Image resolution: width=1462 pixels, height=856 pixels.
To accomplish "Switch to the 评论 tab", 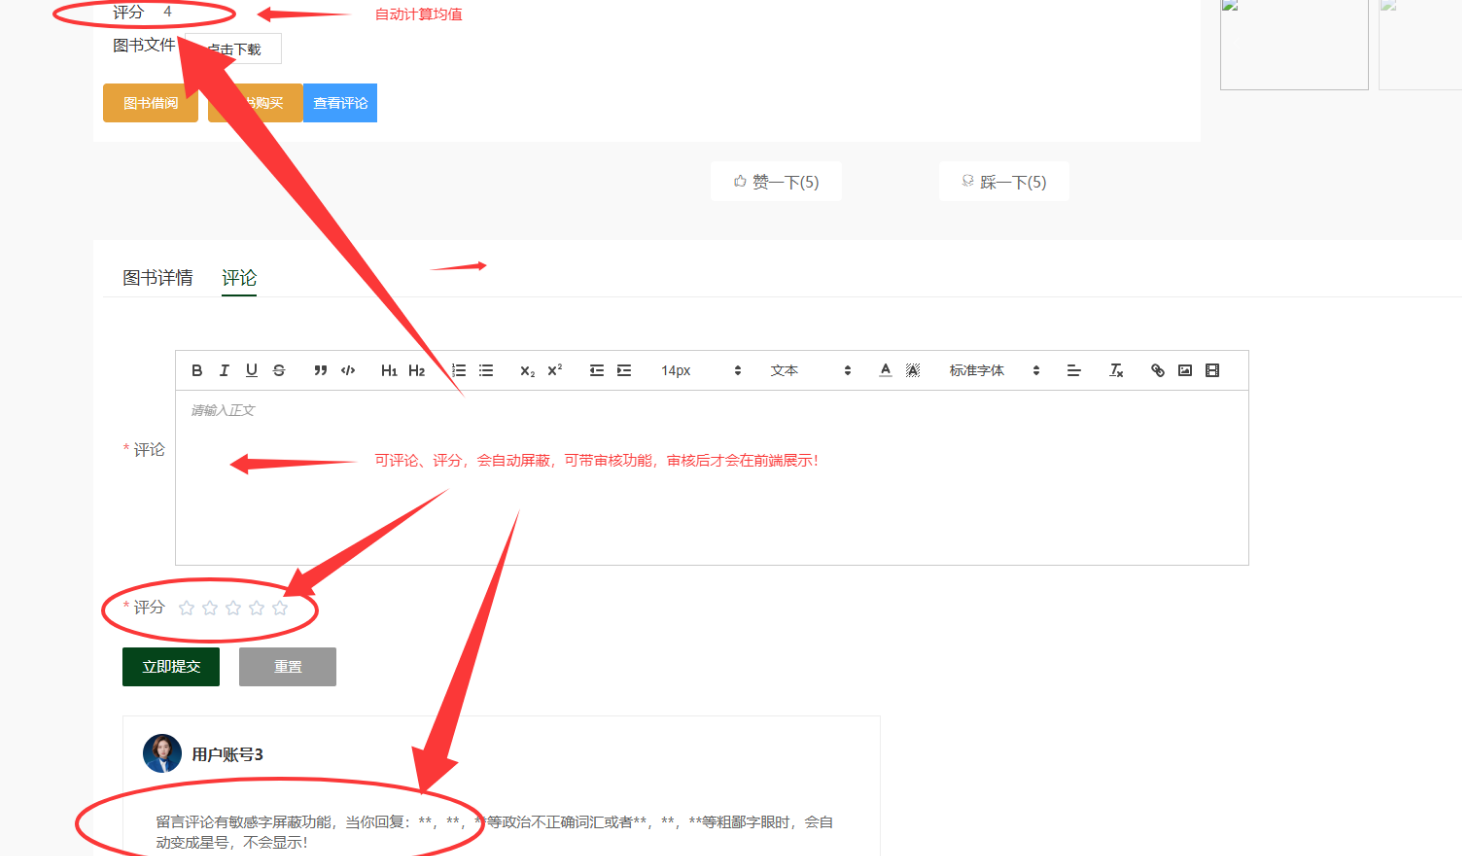I will 239,278.
